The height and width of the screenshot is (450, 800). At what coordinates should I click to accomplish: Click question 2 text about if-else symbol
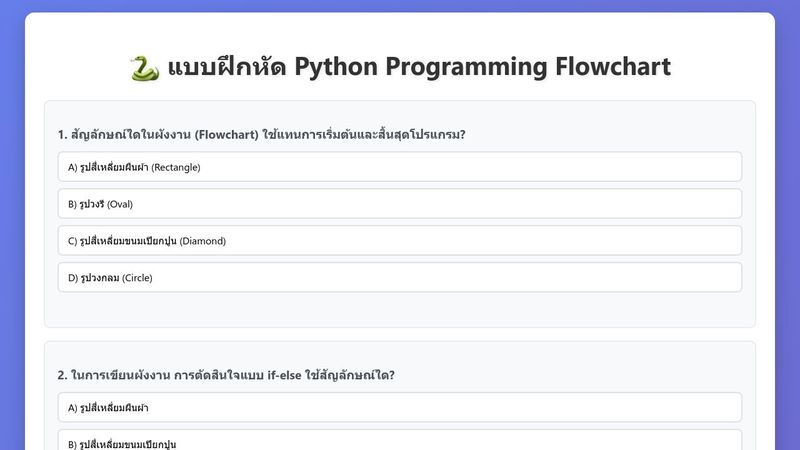226,375
